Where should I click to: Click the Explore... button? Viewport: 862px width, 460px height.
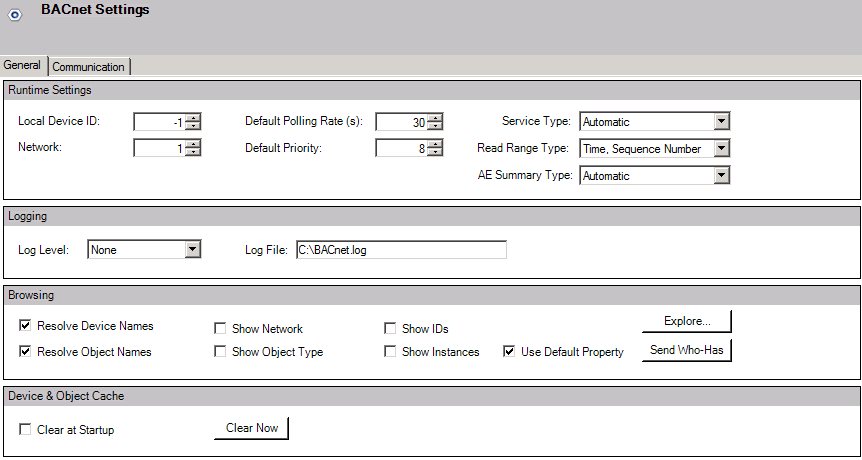(x=687, y=321)
